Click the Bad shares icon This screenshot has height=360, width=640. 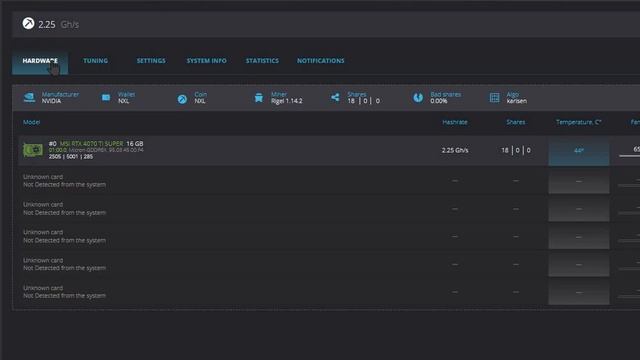click(x=418, y=98)
